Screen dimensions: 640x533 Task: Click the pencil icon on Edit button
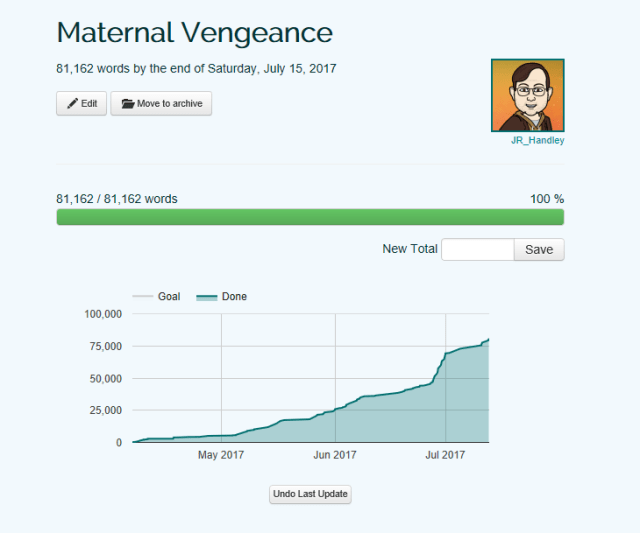pyautogui.click(x=72, y=104)
